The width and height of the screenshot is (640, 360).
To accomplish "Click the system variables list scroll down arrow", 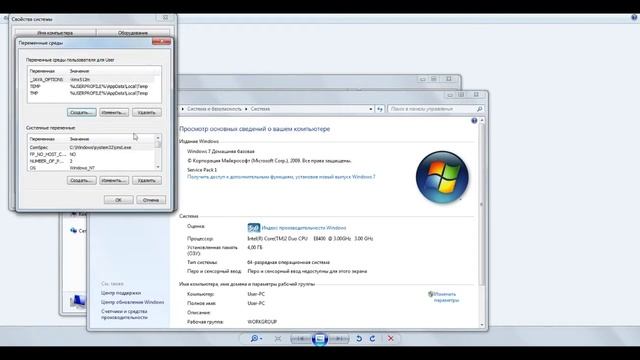I will pos(158,167).
